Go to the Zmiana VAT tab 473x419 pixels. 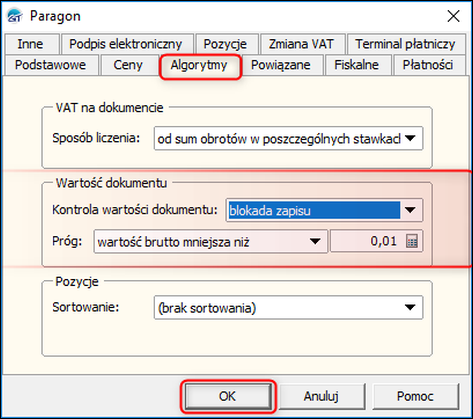tap(301, 44)
